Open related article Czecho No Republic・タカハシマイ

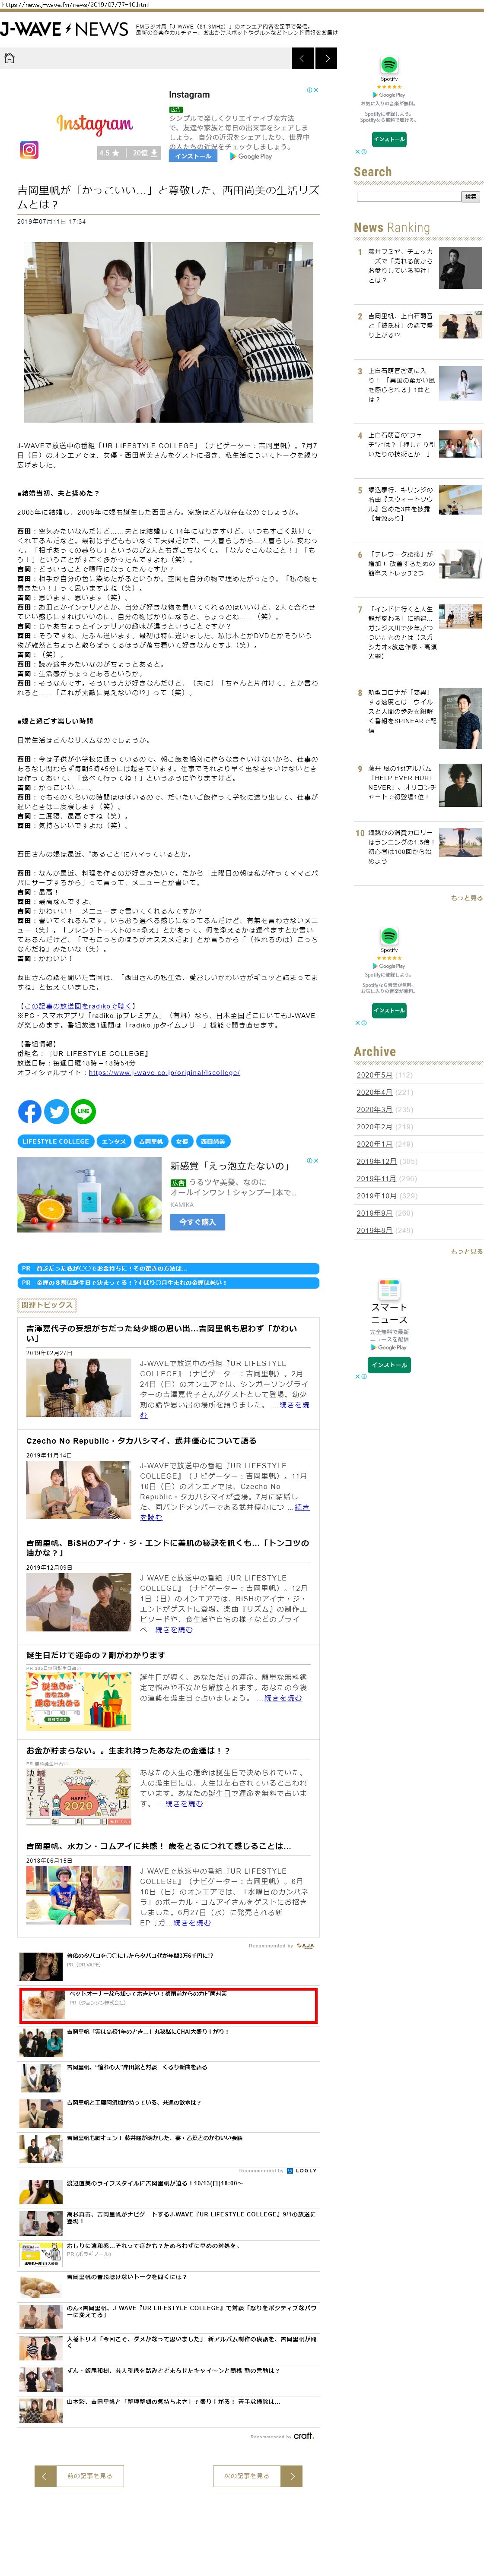(x=141, y=1441)
